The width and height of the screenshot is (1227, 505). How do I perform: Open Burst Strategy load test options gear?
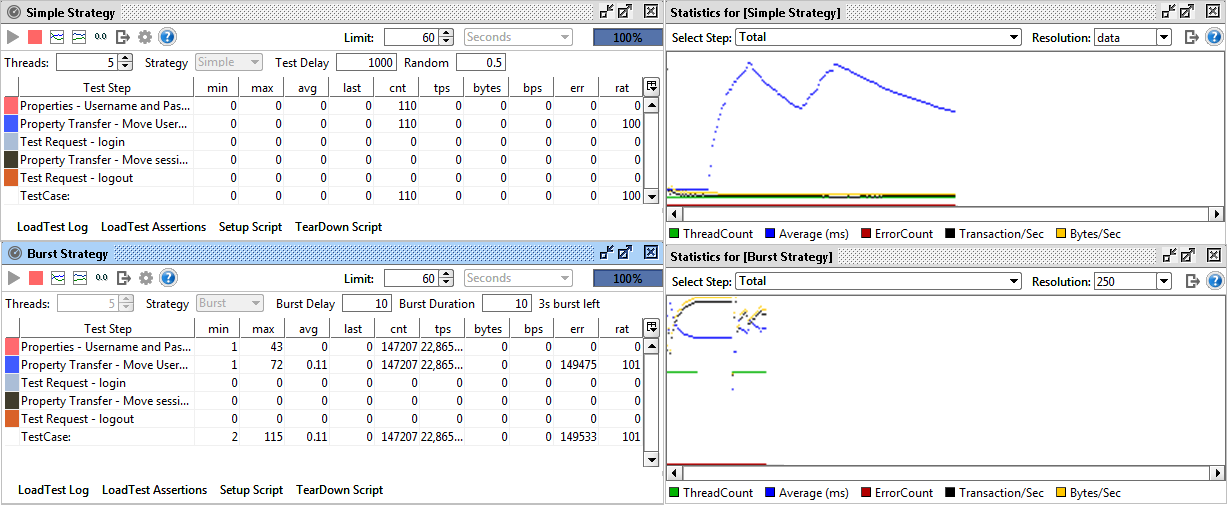point(145,278)
